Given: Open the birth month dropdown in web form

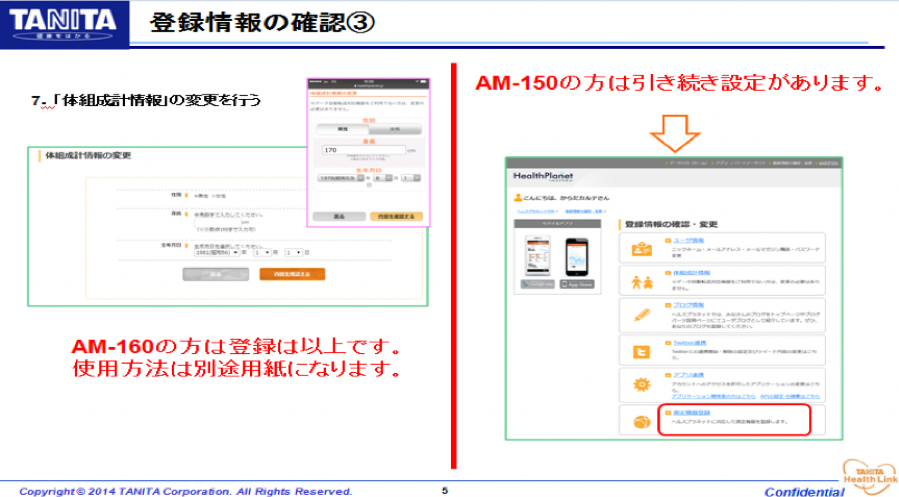Looking at the screenshot, I should coord(263,253).
